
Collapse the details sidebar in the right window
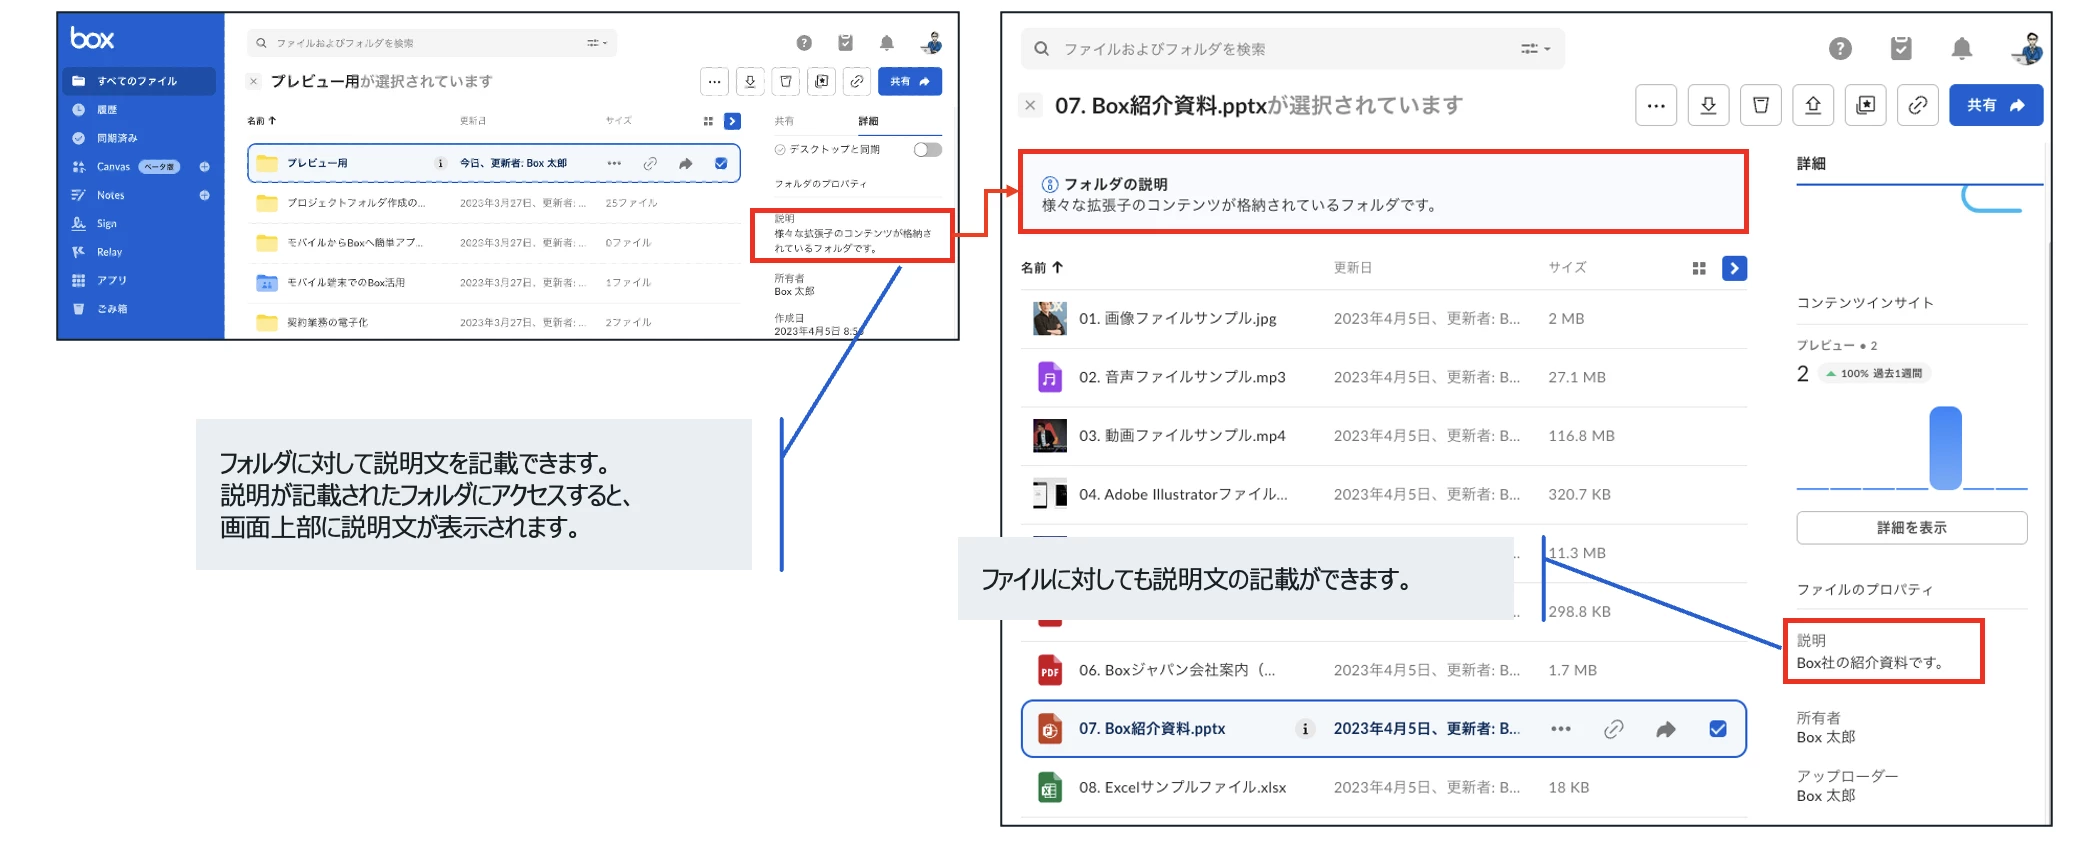1735,268
